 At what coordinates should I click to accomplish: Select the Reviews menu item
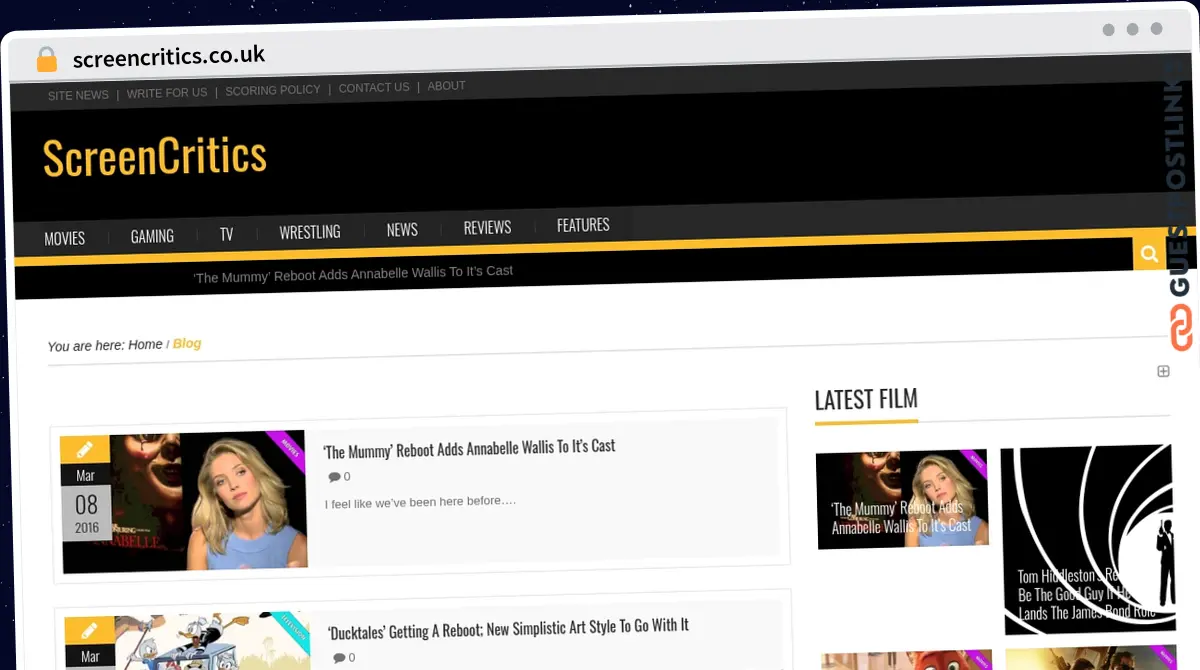click(x=487, y=228)
